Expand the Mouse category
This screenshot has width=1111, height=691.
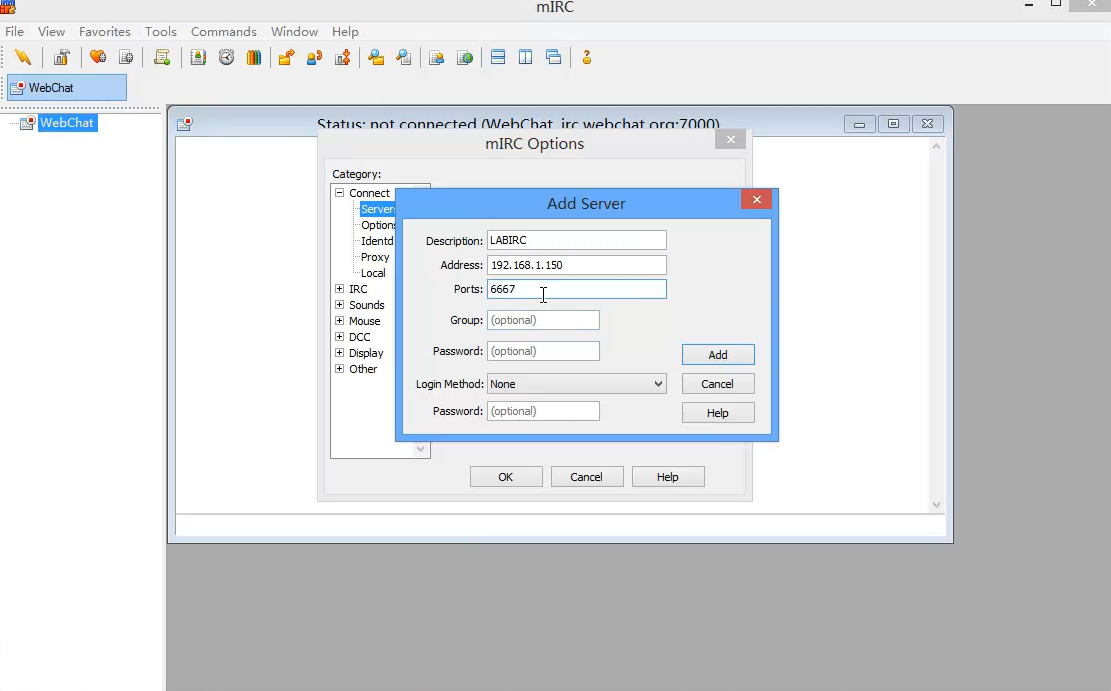[x=339, y=320]
